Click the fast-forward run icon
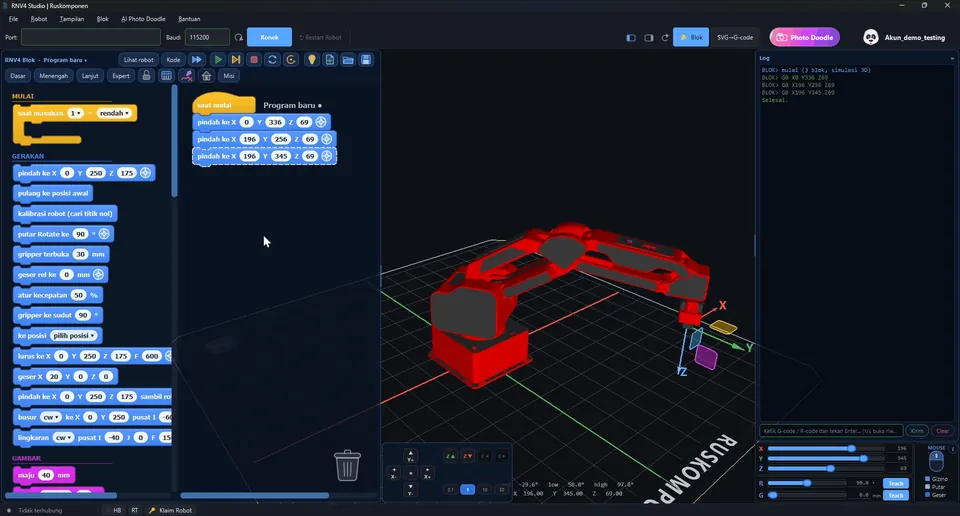This screenshot has height=516, width=960. click(x=197, y=59)
